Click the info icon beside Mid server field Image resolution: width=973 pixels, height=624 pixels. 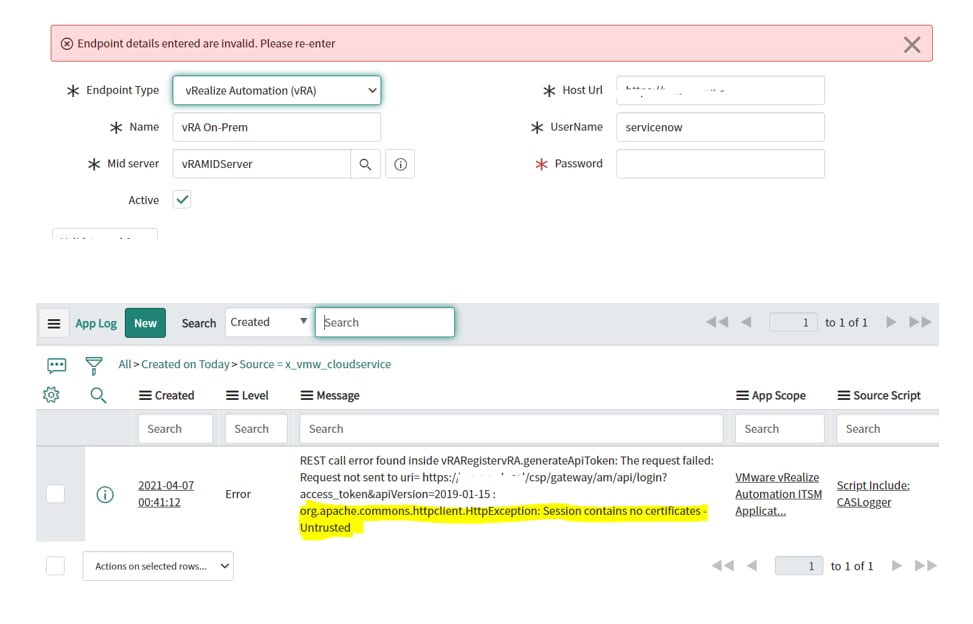400,163
